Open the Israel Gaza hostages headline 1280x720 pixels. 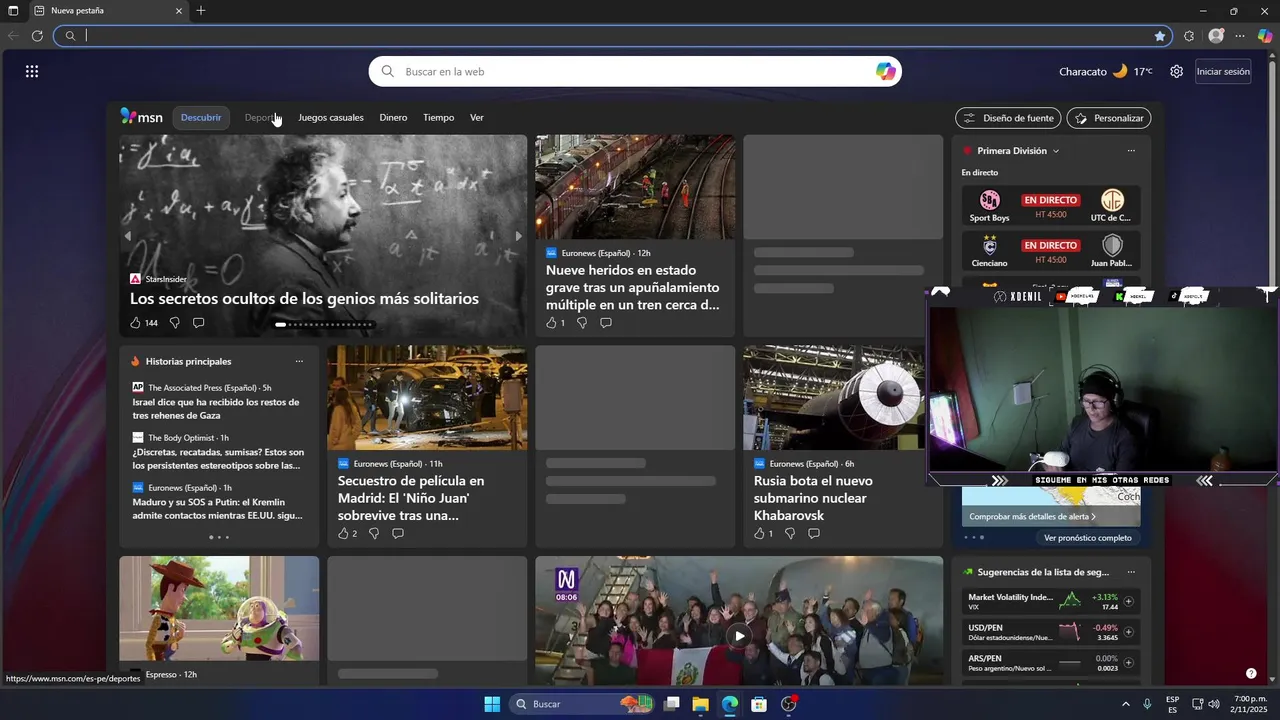click(216, 409)
